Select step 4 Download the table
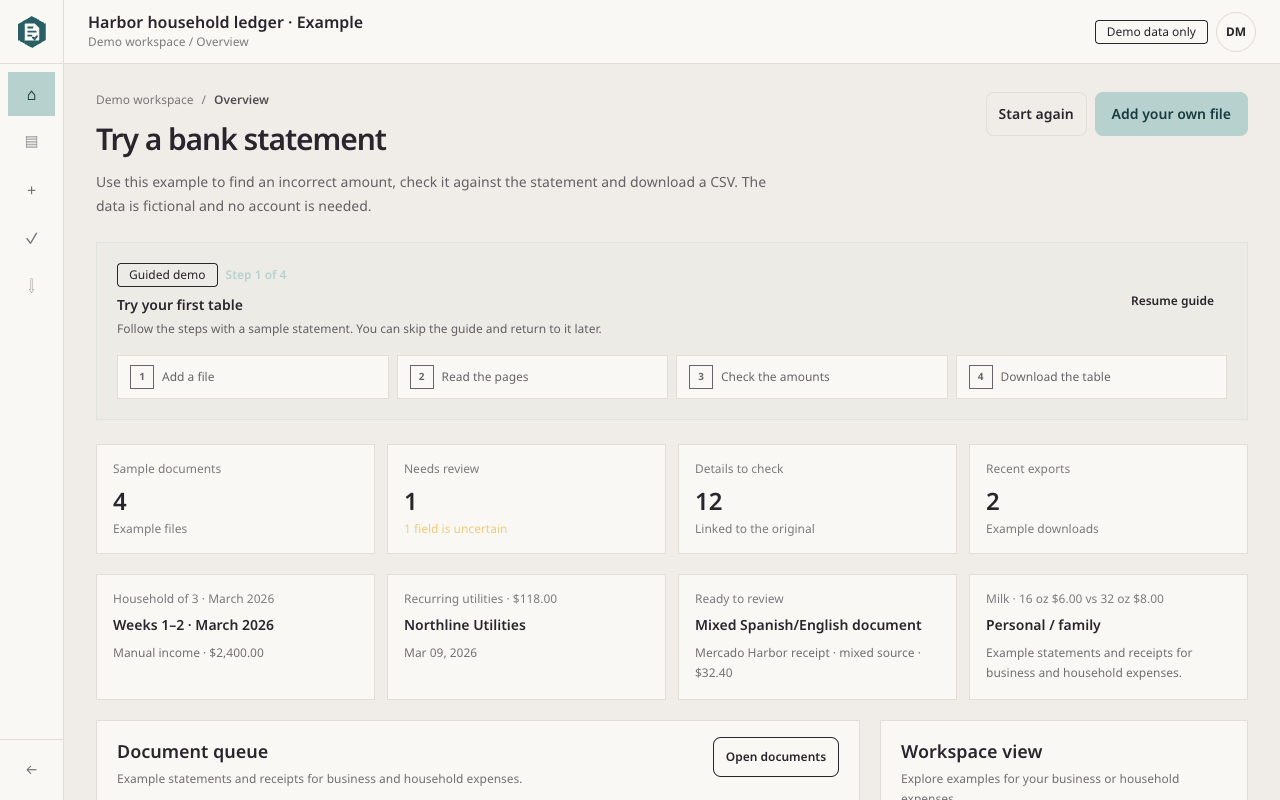1280x800 pixels. [1091, 377]
